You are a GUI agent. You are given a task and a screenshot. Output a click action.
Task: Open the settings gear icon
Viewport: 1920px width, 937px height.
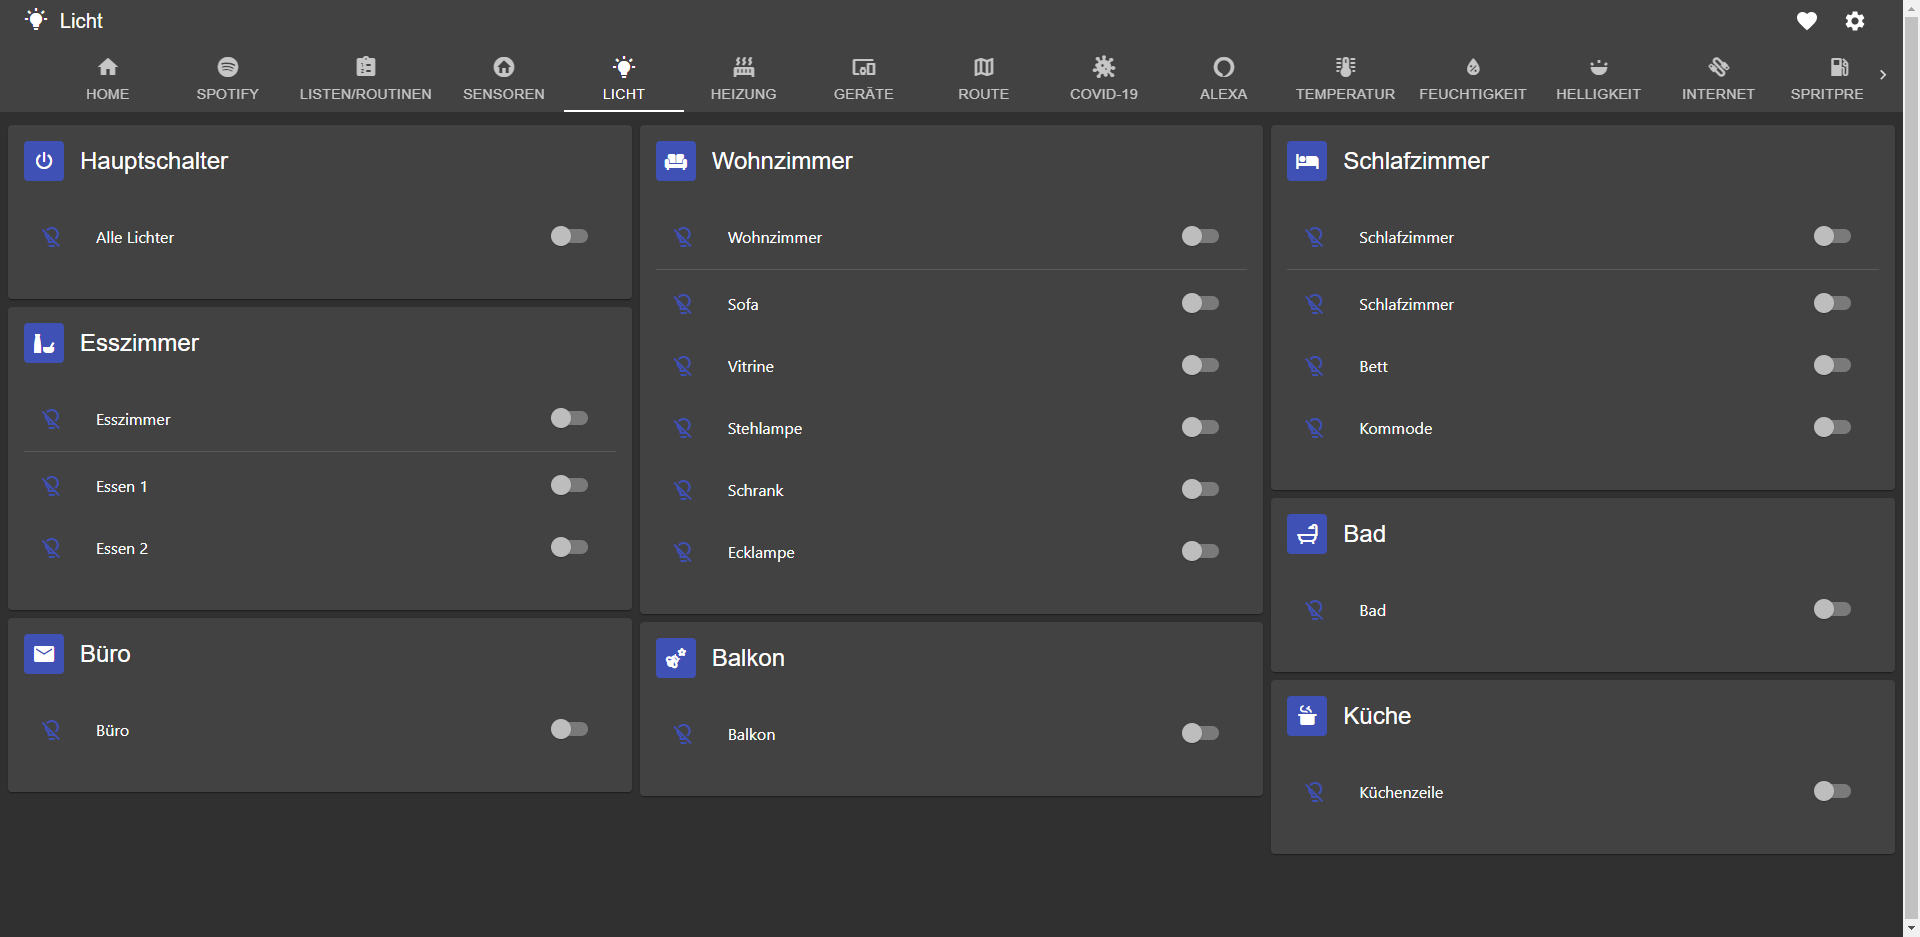click(1855, 21)
